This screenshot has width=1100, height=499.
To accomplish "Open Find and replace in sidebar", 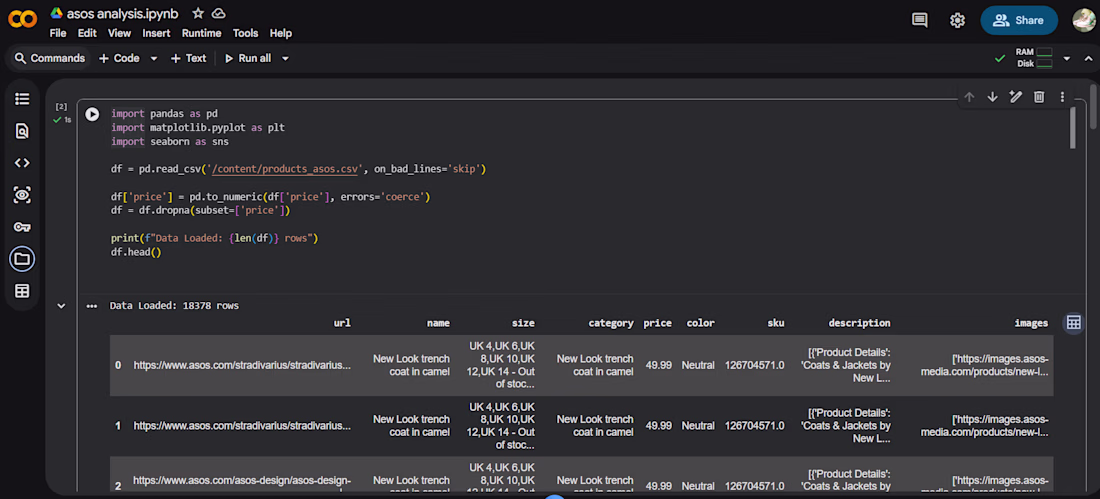I will click(x=22, y=131).
